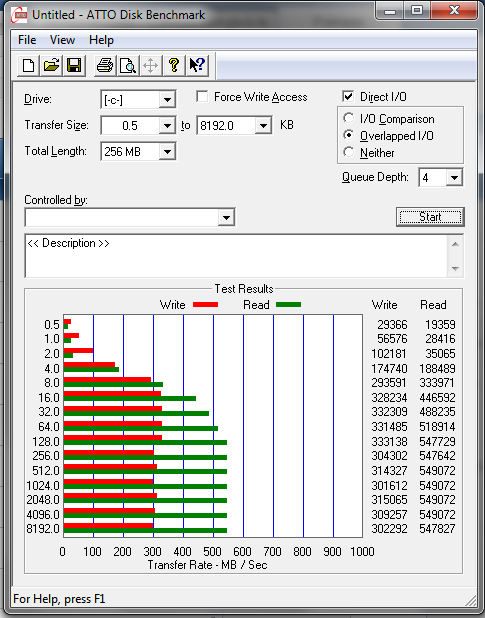Open the View menu

tap(62, 40)
